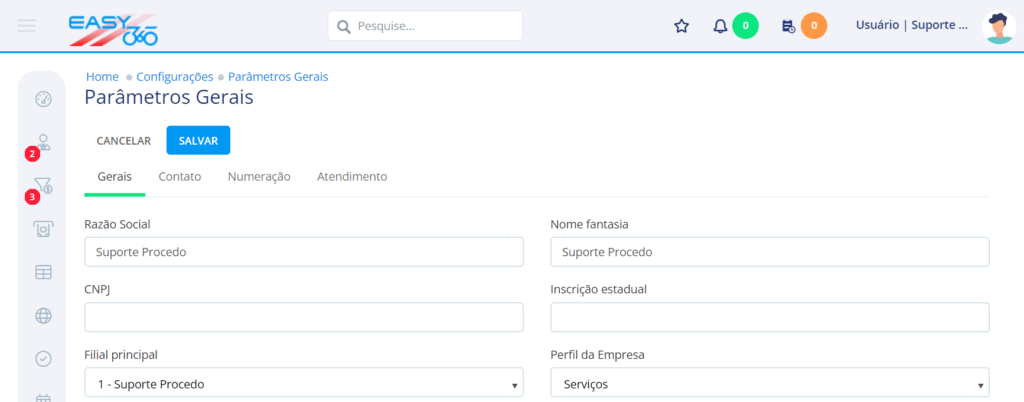
Task: Click the CNPJ label
Action: click(97, 290)
